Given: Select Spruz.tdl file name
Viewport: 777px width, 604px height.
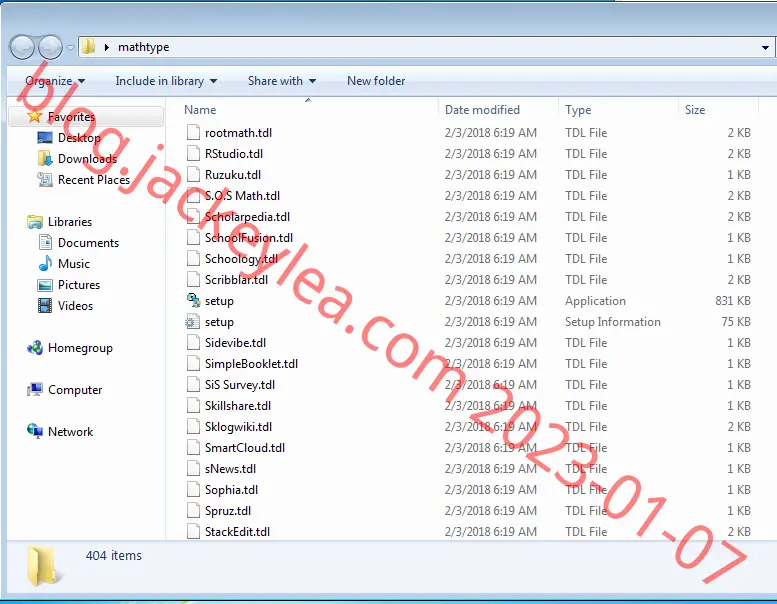Looking at the screenshot, I should pos(228,511).
